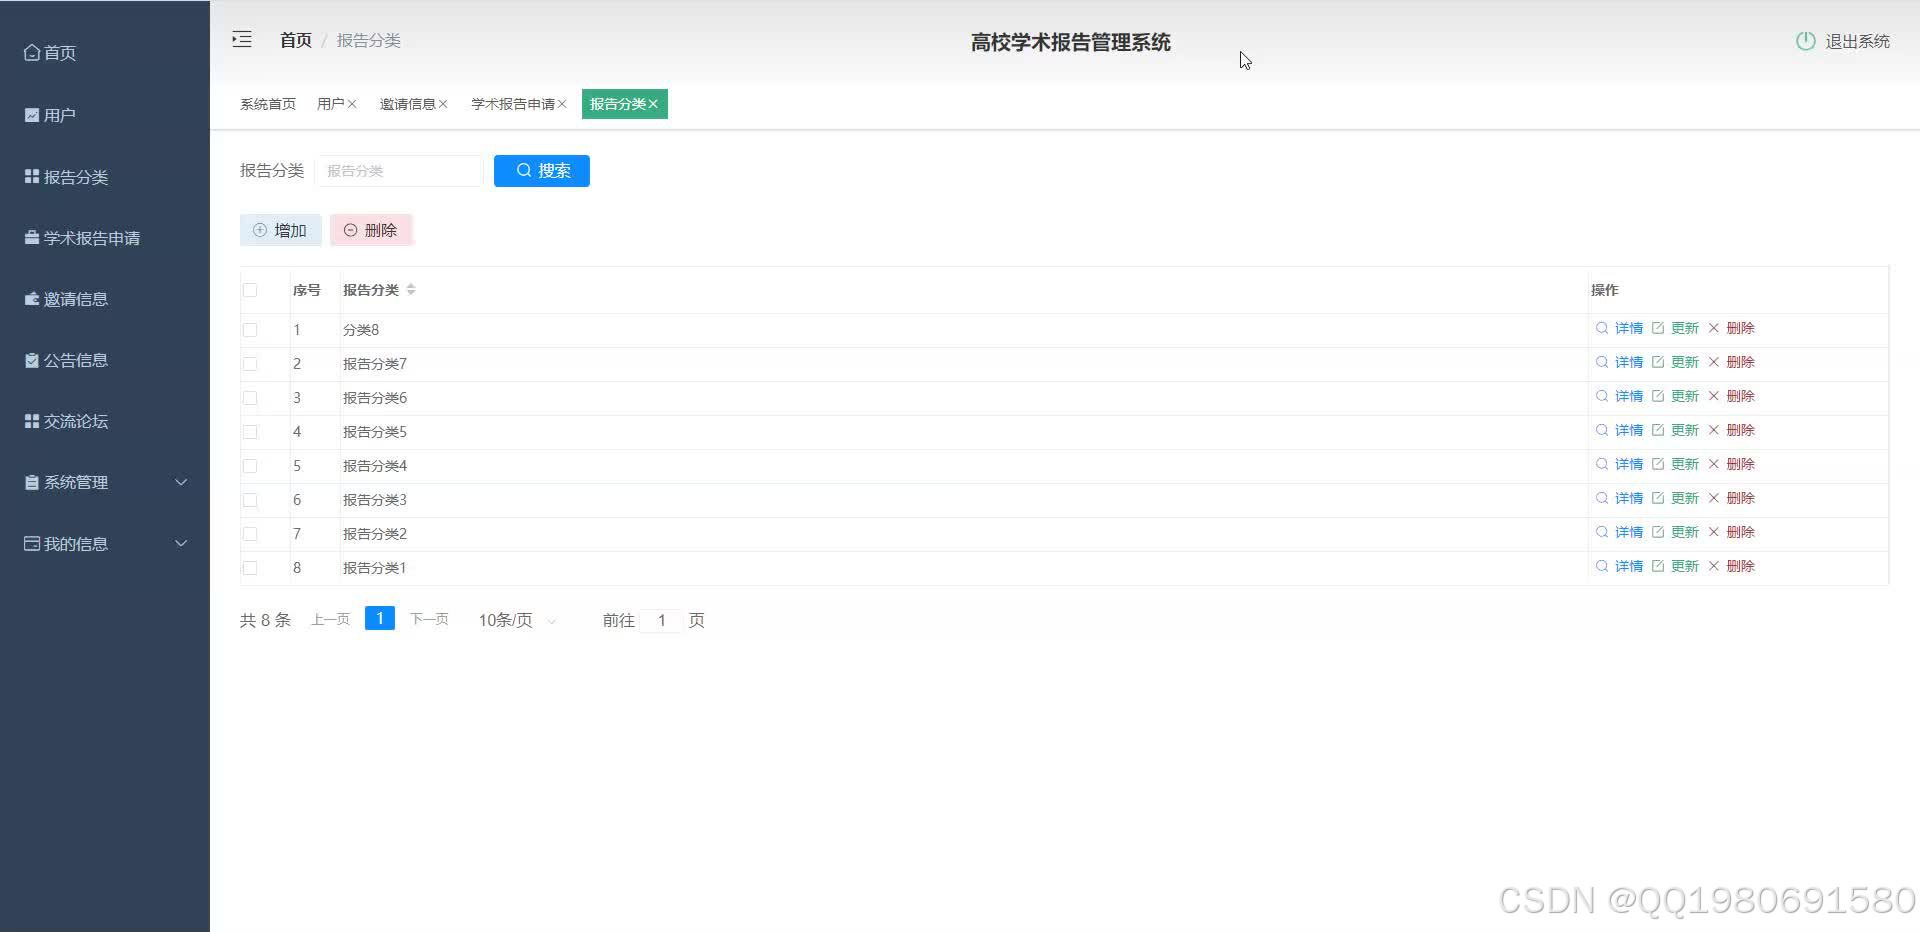Open 详情 for 报告分类7
Image resolution: width=1920 pixels, height=932 pixels.
pyautogui.click(x=1629, y=362)
